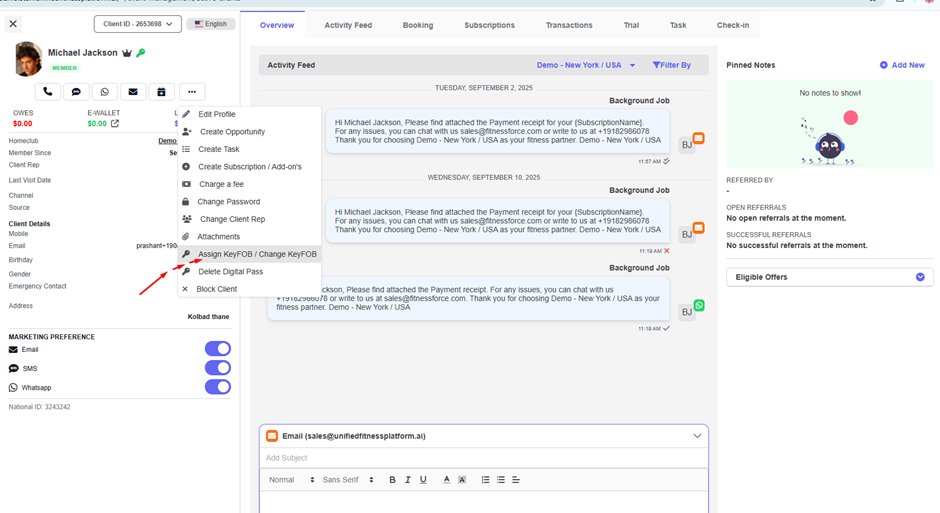Switch to the Booking tab
This screenshot has width=940, height=513.
[x=418, y=25]
